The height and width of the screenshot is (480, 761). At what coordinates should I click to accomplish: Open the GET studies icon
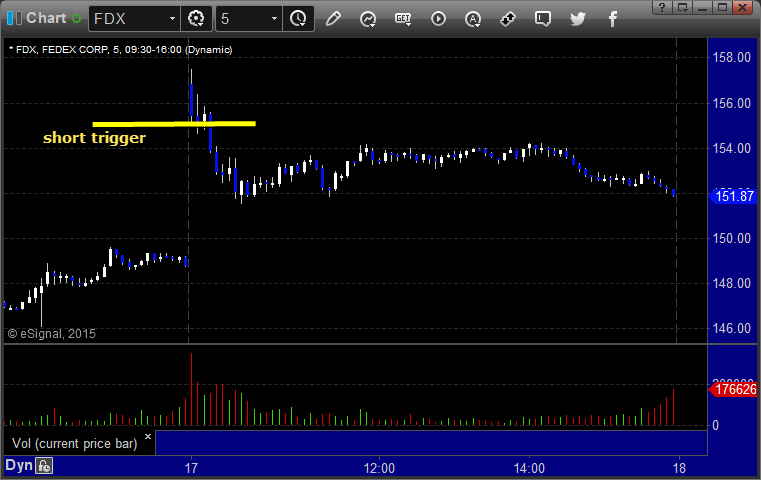tap(403, 19)
